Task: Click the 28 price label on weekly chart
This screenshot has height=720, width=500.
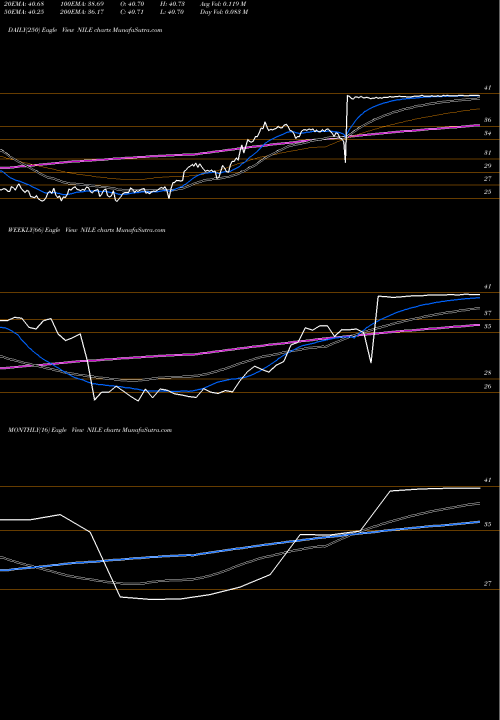Action: point(488,373)
